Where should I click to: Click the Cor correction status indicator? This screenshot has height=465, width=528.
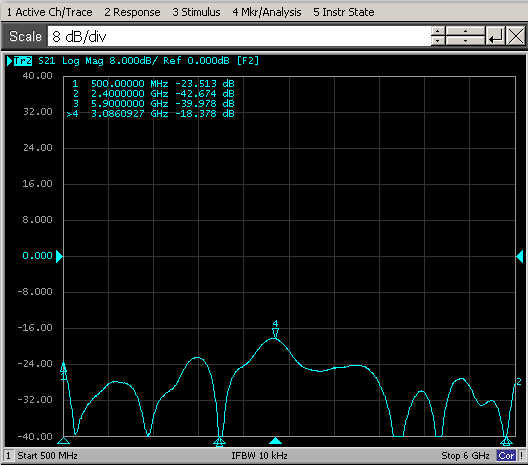tap(506, 456)
